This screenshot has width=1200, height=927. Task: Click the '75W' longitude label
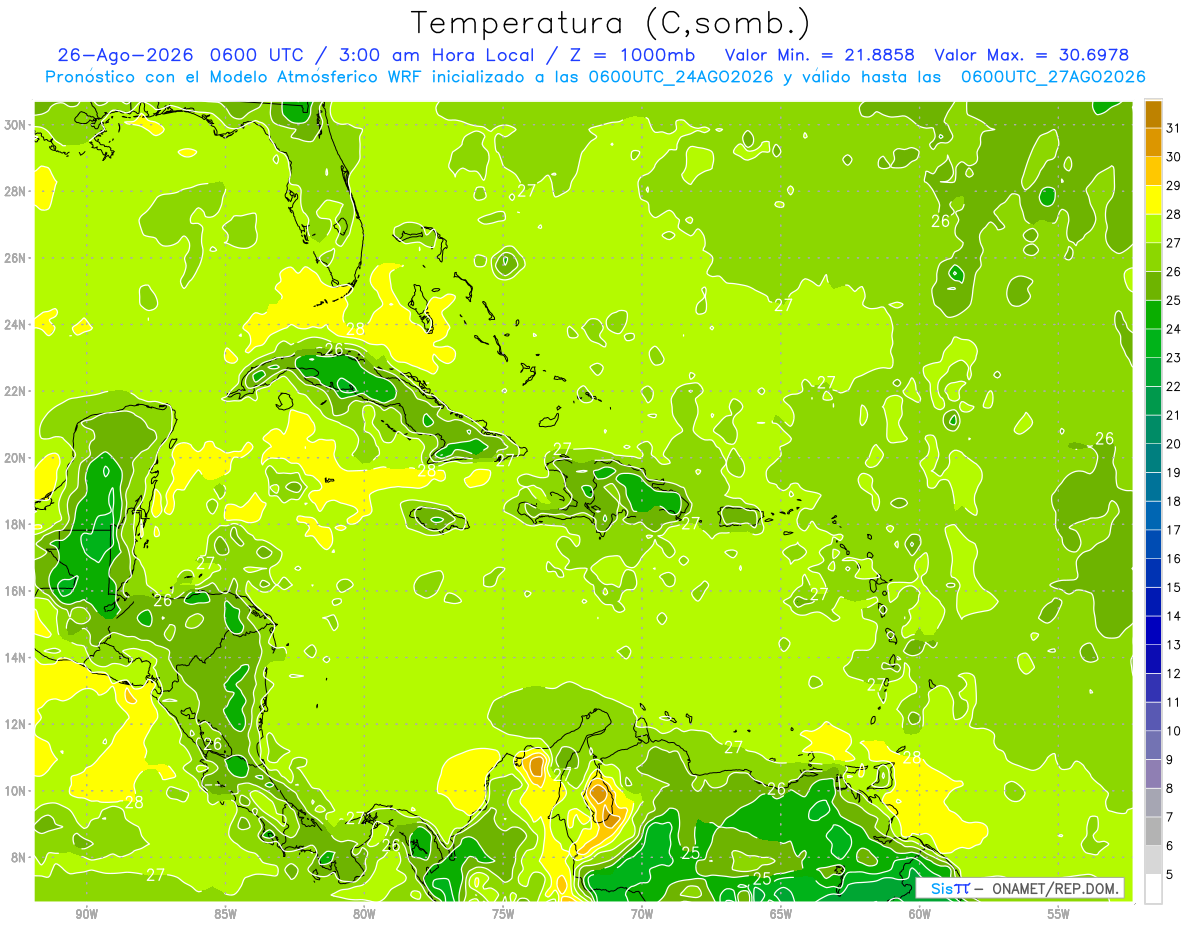(503, 914)
